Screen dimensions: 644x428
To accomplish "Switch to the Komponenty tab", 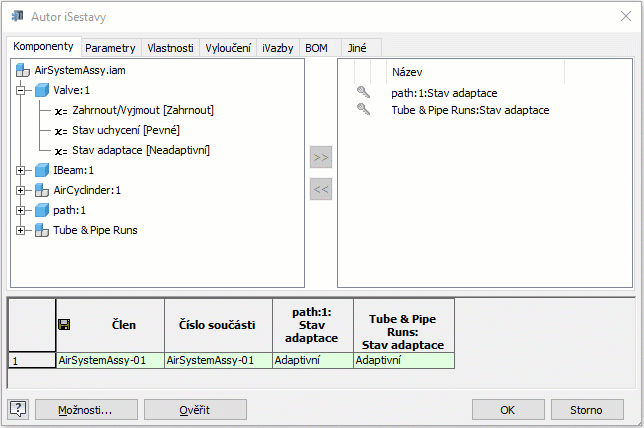I will (x=44, y=46).
